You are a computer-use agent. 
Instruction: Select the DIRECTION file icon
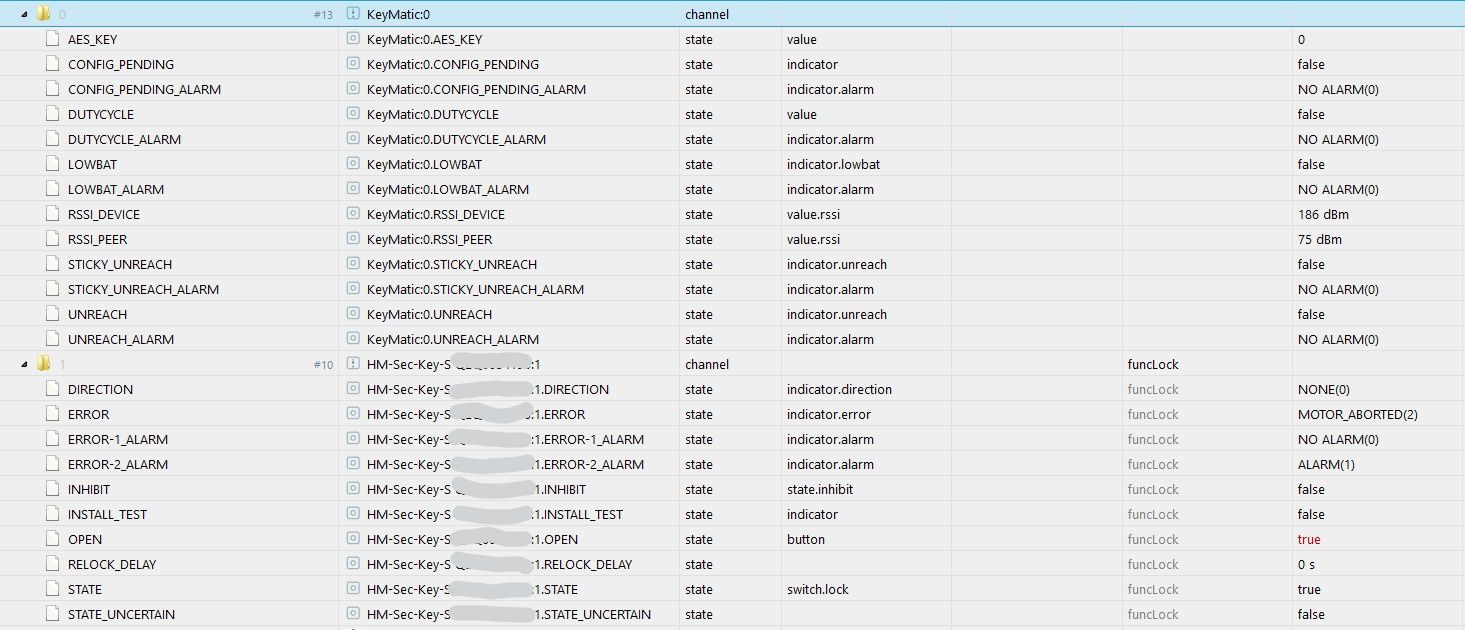[53, 389]
